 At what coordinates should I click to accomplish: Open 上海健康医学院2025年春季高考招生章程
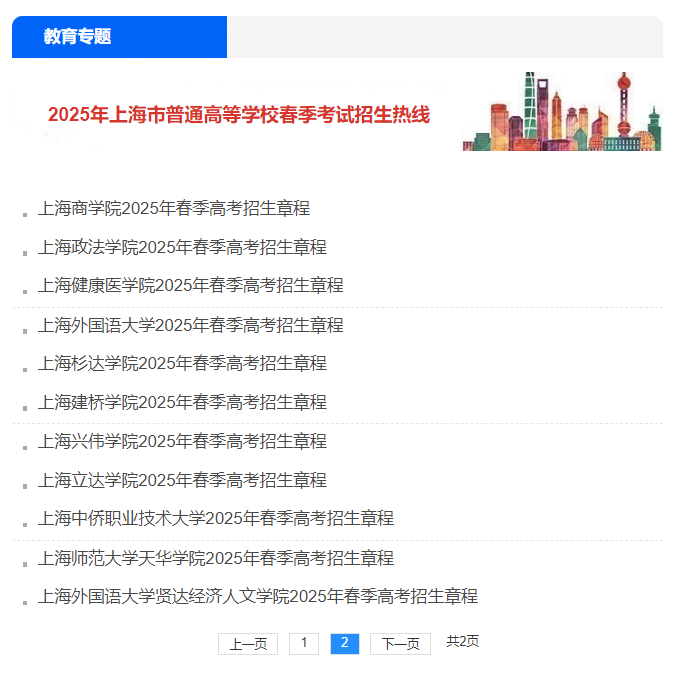(x=191, y=286)
